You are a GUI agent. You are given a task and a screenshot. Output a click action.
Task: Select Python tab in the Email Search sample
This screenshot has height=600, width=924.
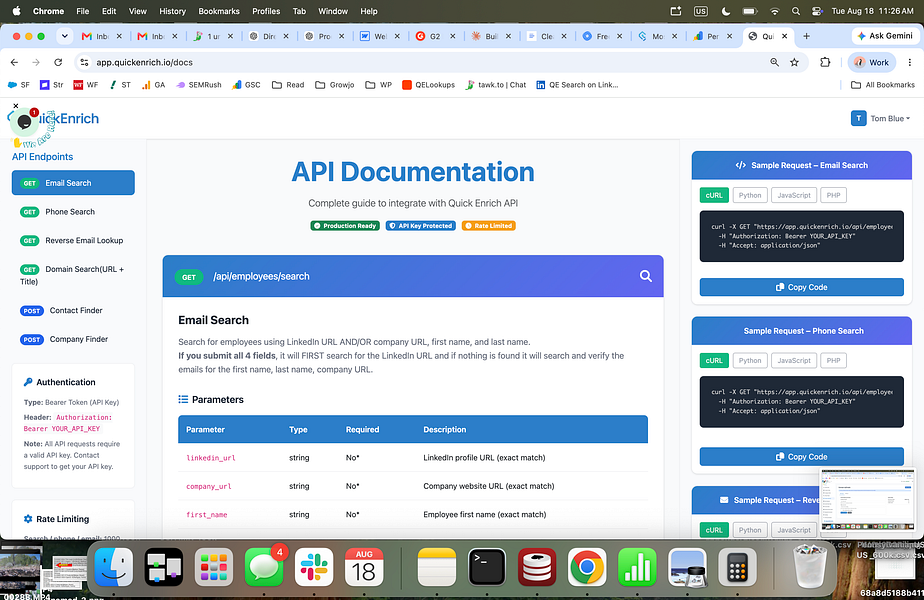(x=750, y=195)
